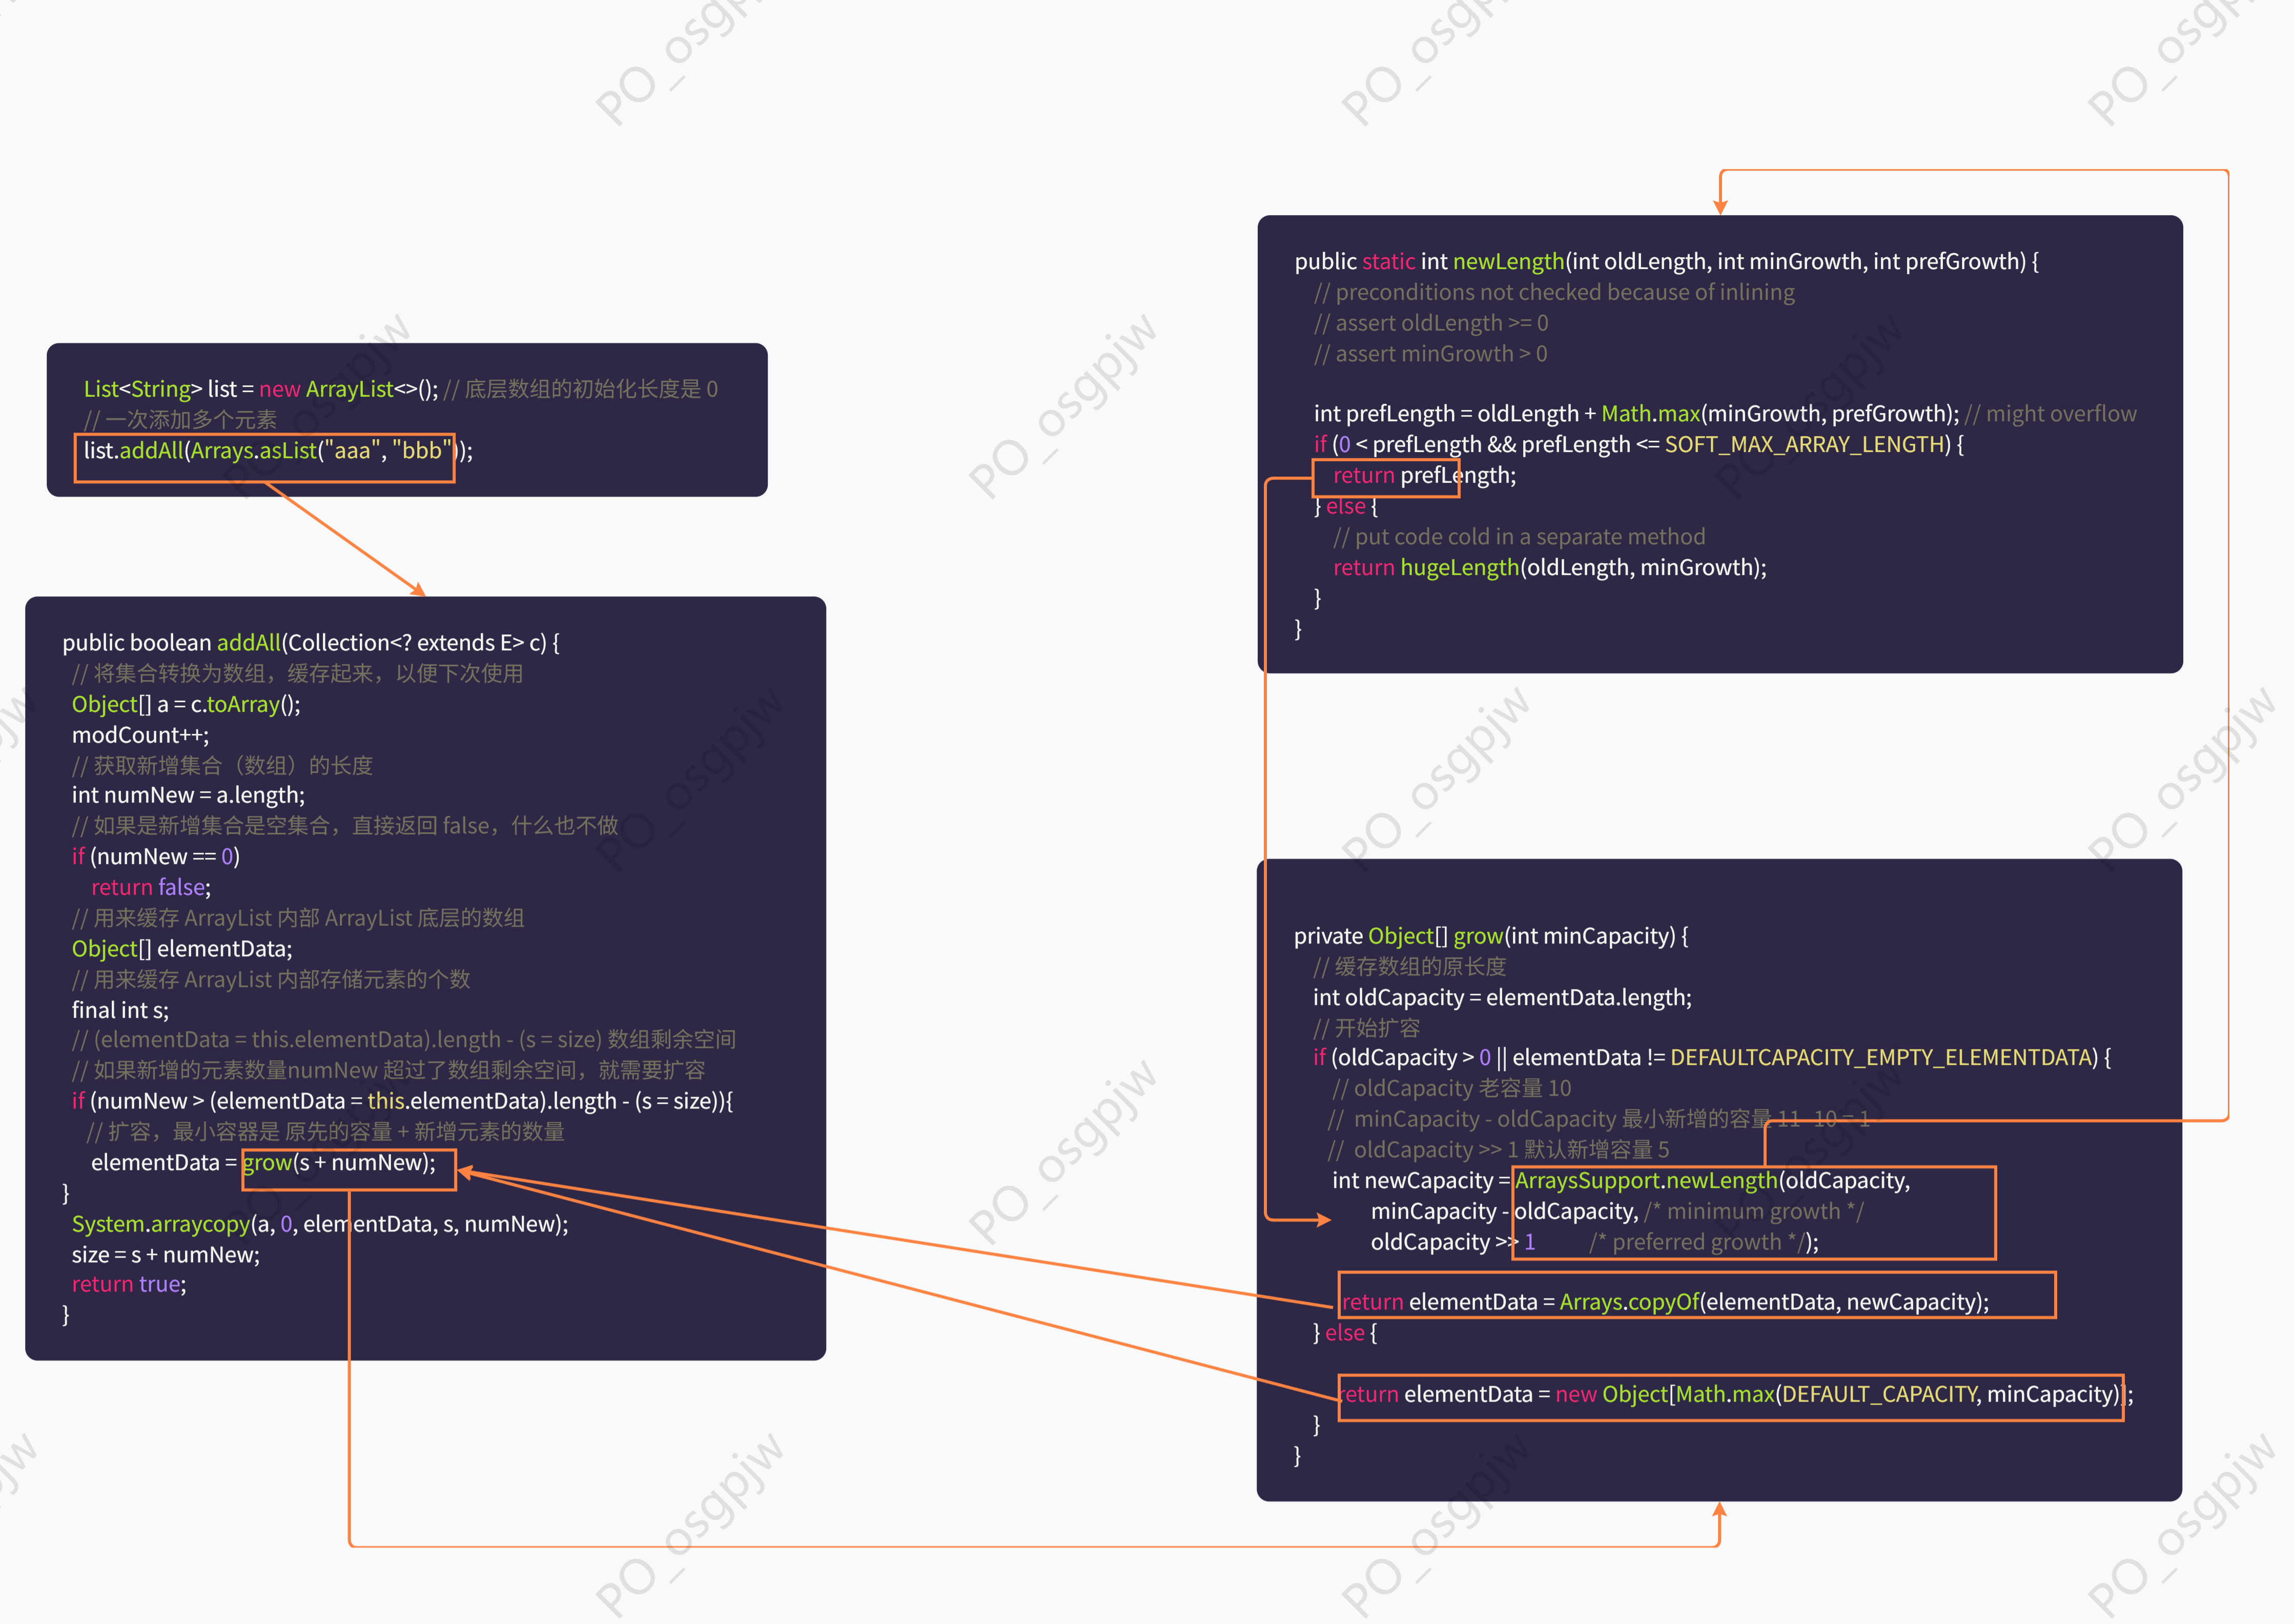This screenshot has width=2294, height=1624.
Task: Click the 'size = s + numNew' line
Action: click(x=166, y=1255)
